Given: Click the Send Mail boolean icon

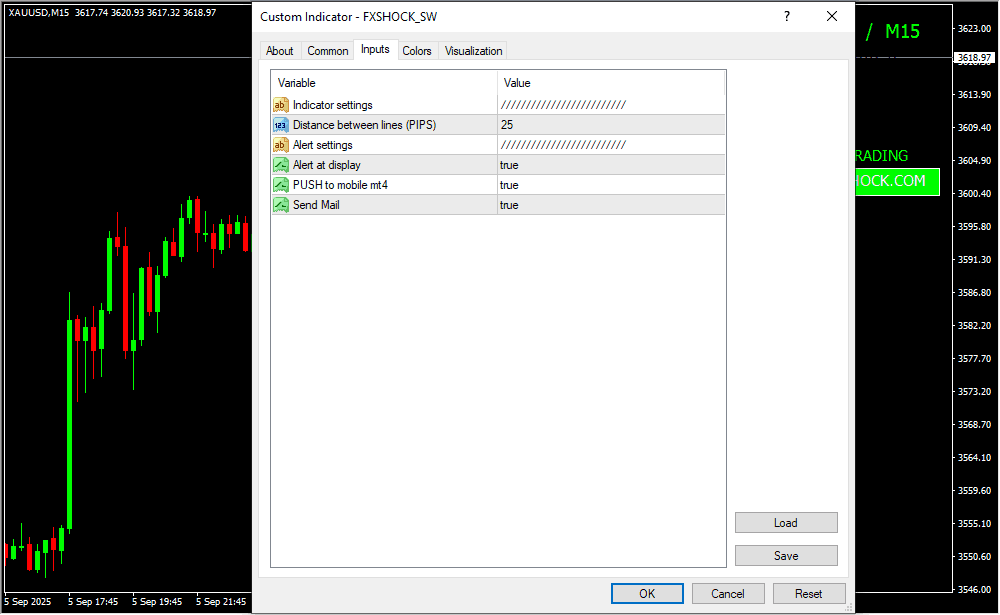Looking at the screenshot, I should (281, 205).
